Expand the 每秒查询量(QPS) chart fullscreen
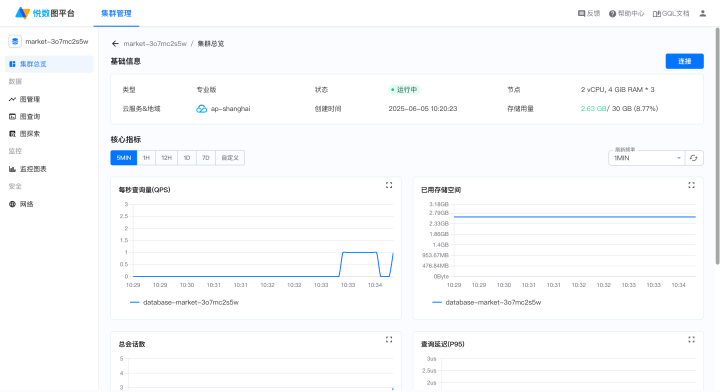 pyautogui.click(x=389, y=185)
